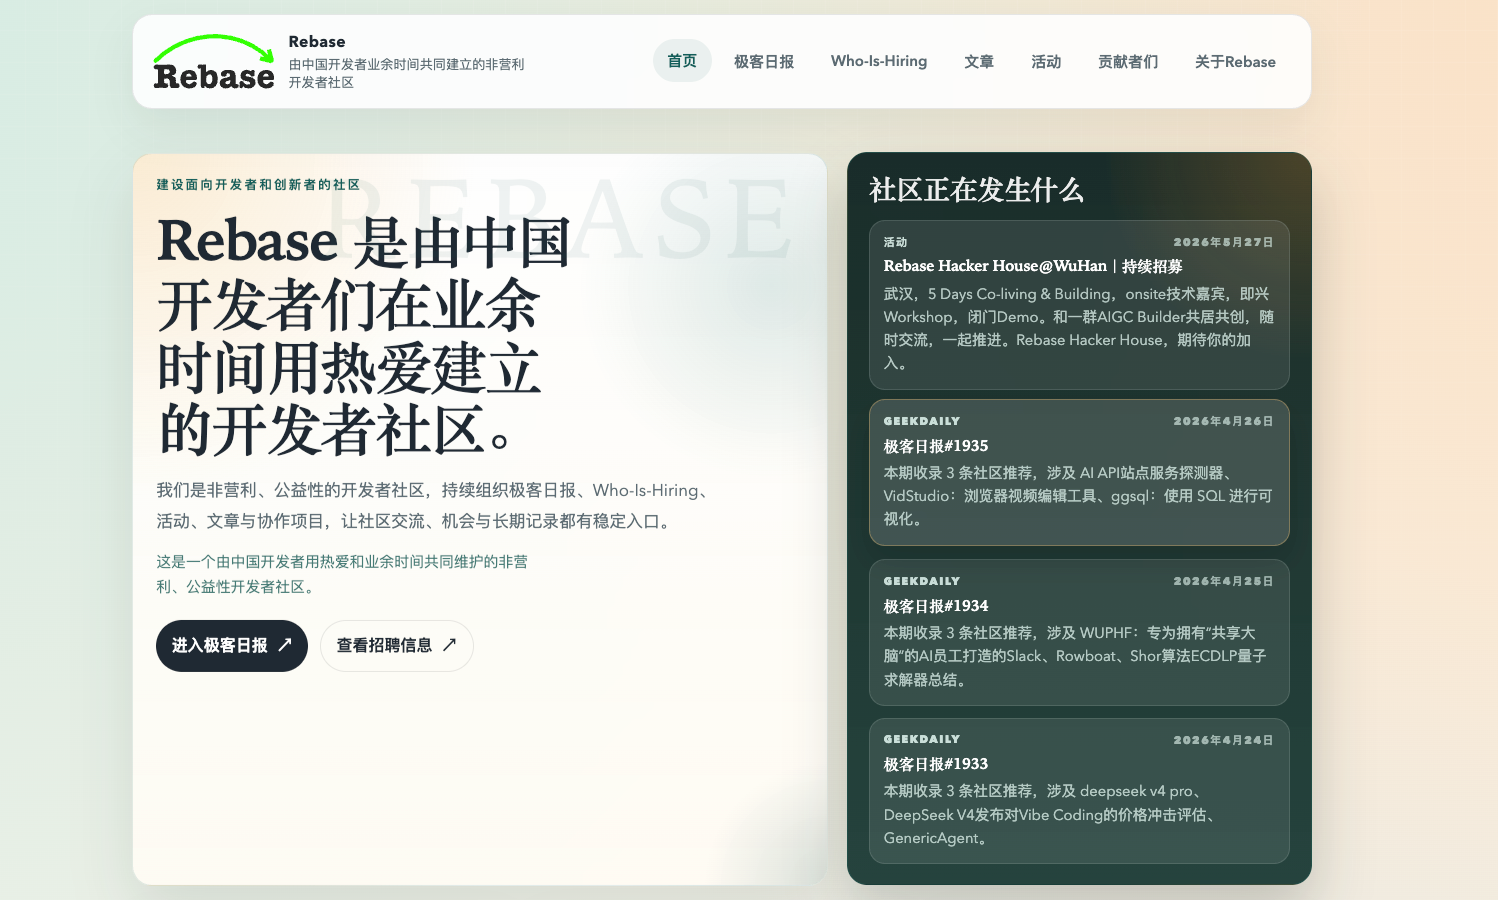The image size is (1498, 900).
Task: Open the 极客日报#1933 entry
Action: coord(936,764)
